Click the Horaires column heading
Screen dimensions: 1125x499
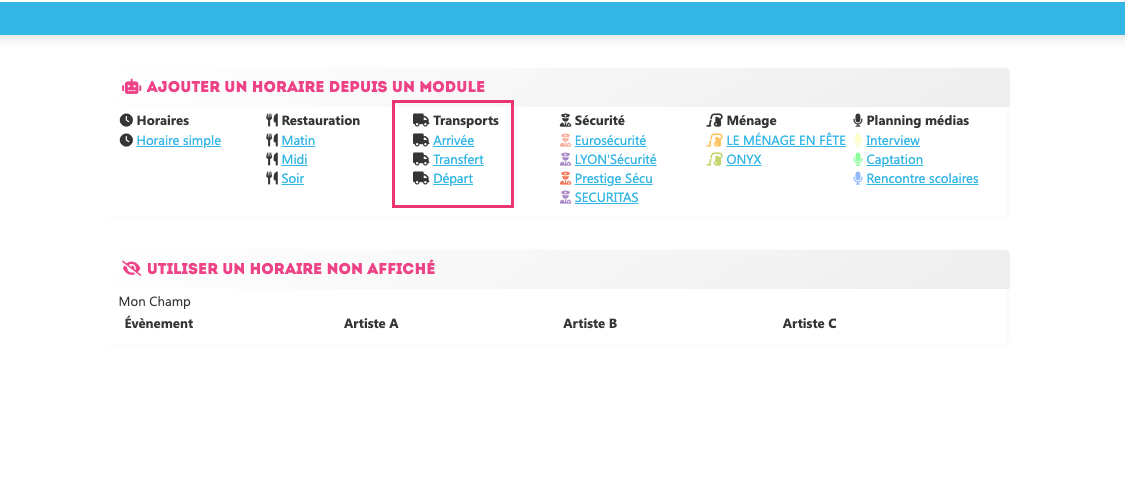pyautogui.click(x=163, y=121)
